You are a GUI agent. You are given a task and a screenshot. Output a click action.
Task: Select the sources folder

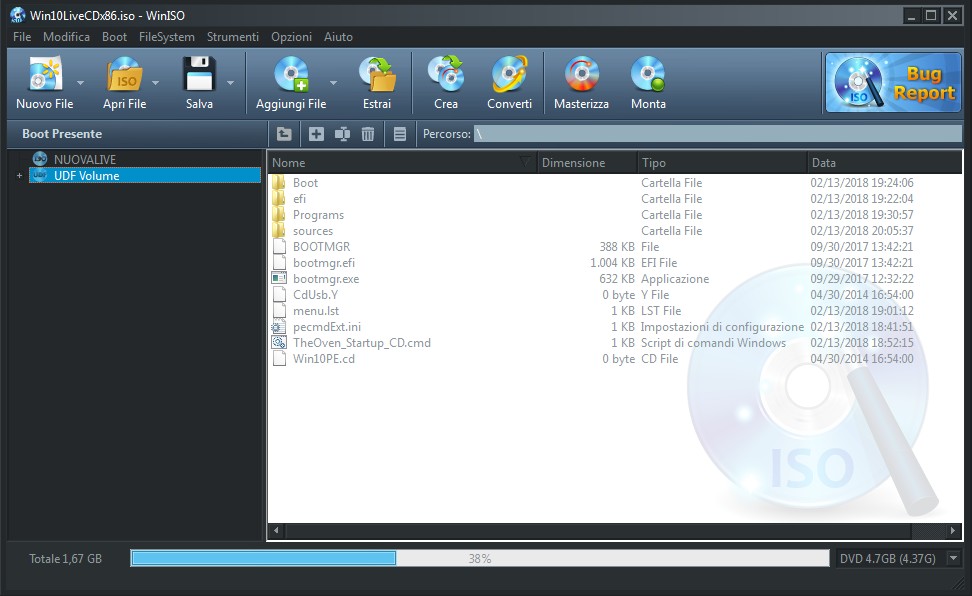(313, 231)
